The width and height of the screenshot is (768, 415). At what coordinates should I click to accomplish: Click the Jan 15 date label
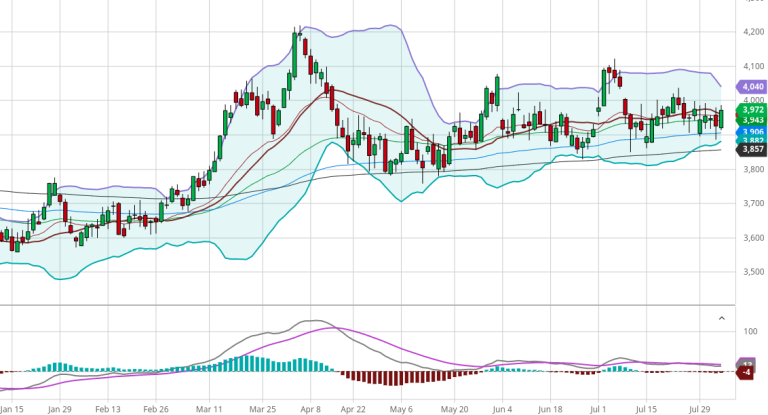[13, 409]
